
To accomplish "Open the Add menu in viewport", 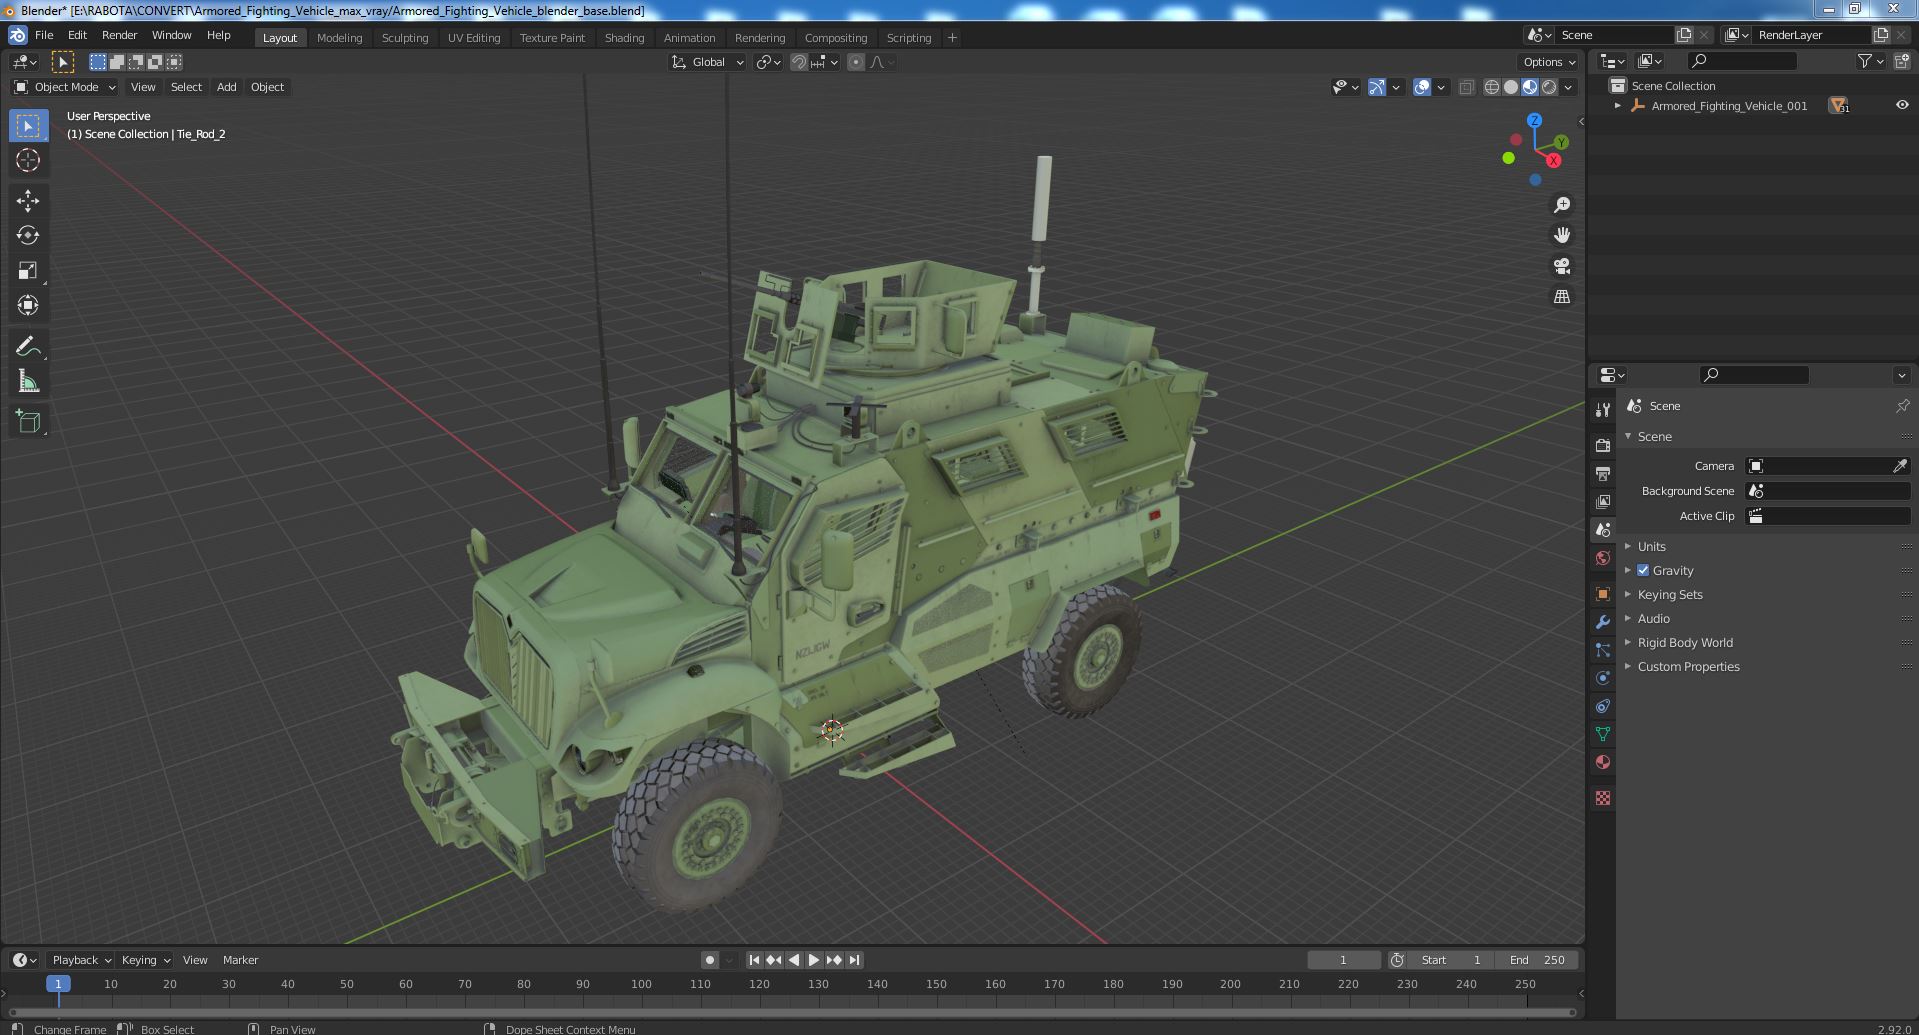I will point(227,87).
